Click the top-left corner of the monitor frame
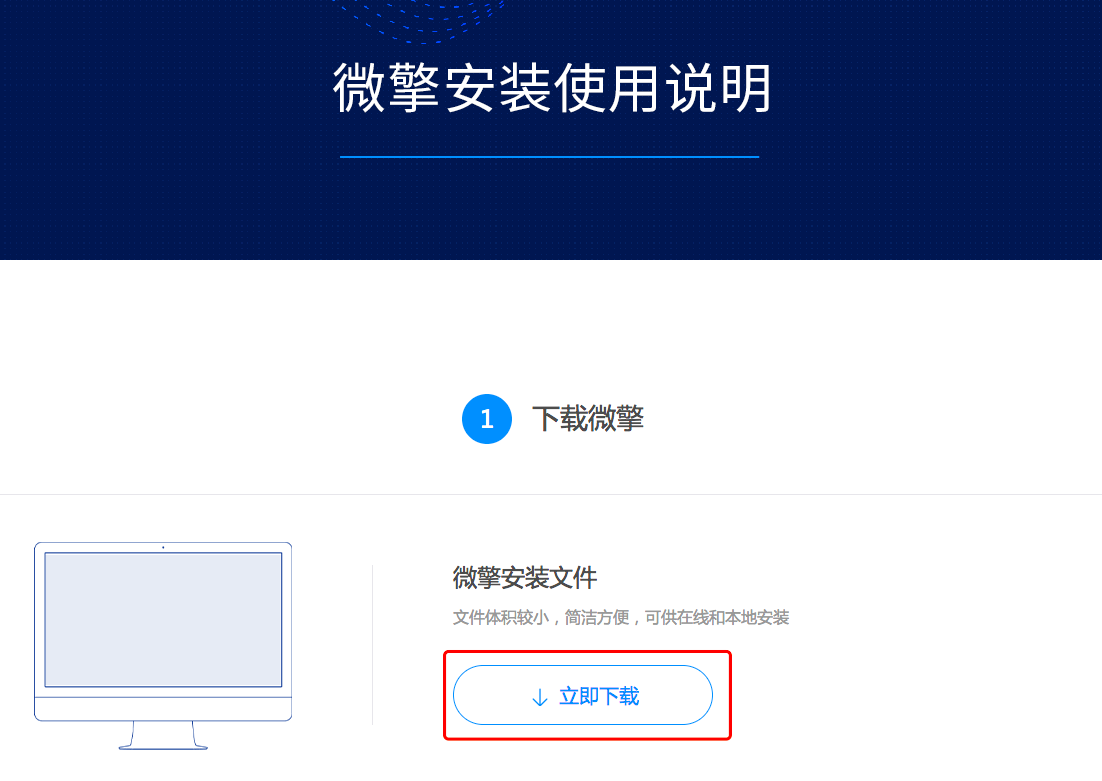 (x=37, y=546)
